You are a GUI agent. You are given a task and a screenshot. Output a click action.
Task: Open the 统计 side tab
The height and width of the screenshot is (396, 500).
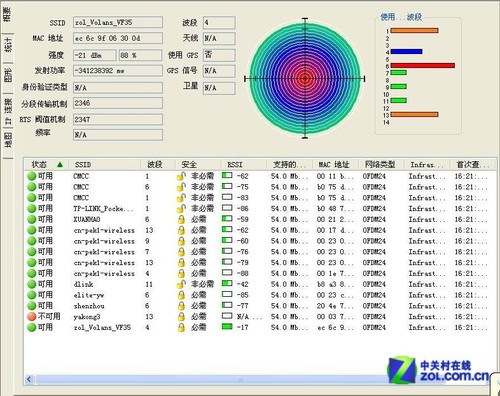coord(8,45)
